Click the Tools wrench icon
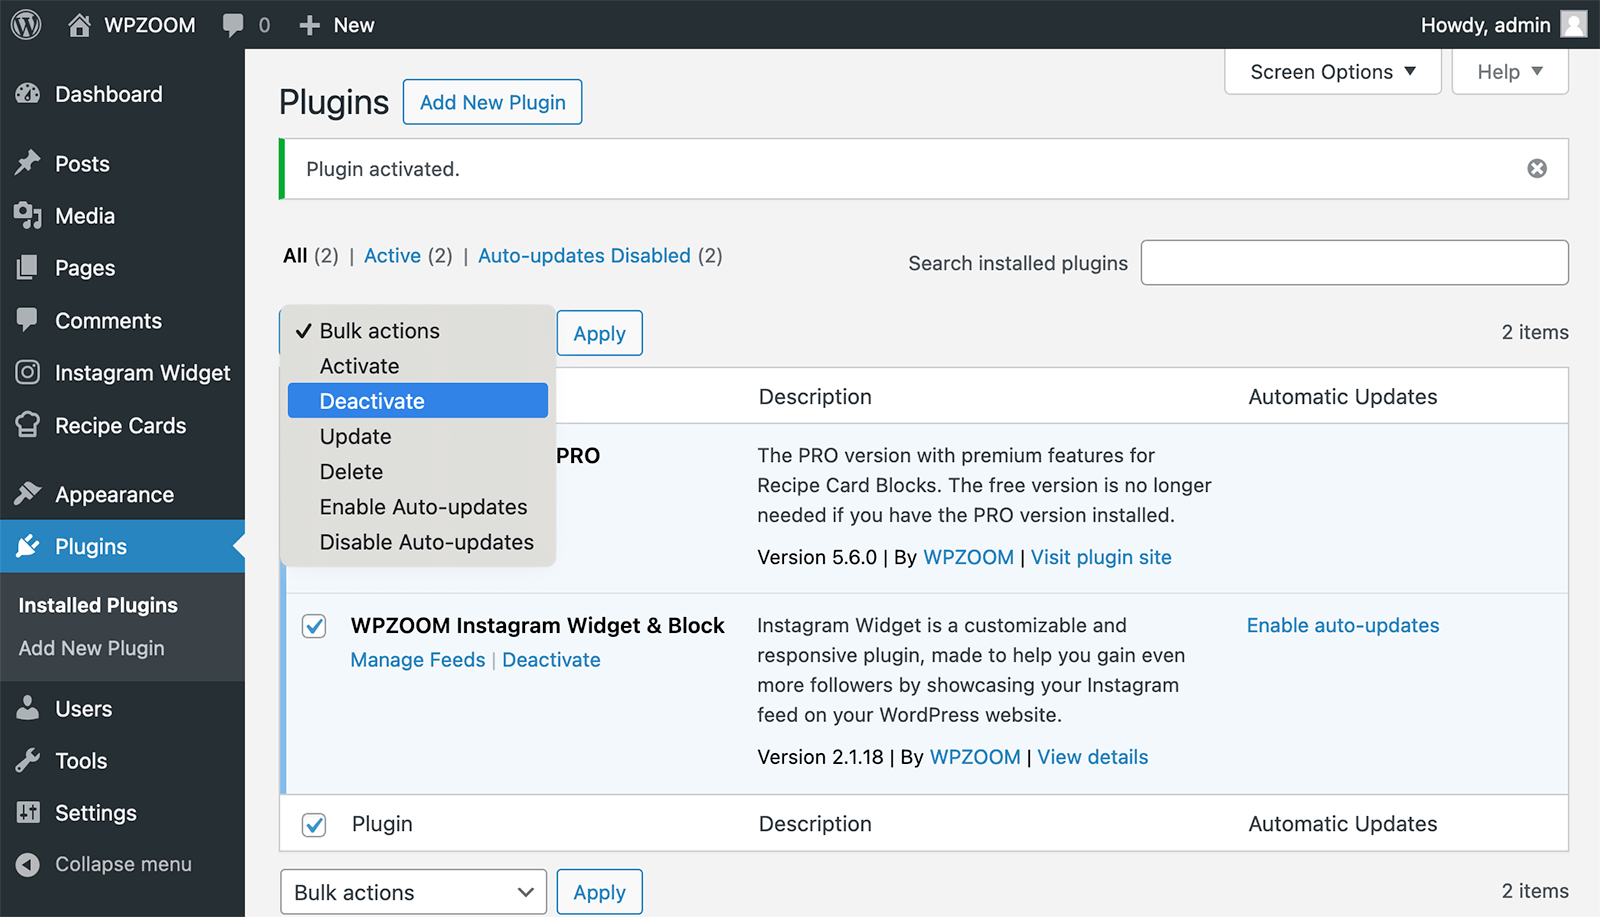 (x=28, y=760)
